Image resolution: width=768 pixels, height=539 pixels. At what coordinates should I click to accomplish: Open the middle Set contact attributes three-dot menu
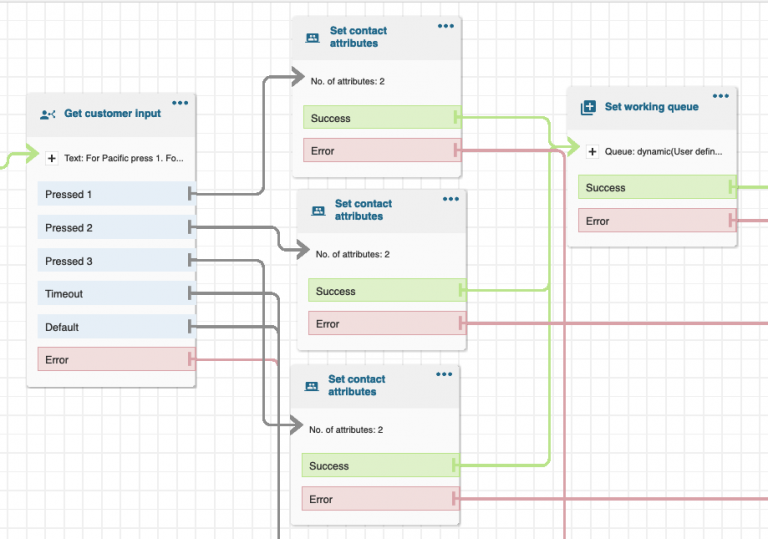point(451,198)
